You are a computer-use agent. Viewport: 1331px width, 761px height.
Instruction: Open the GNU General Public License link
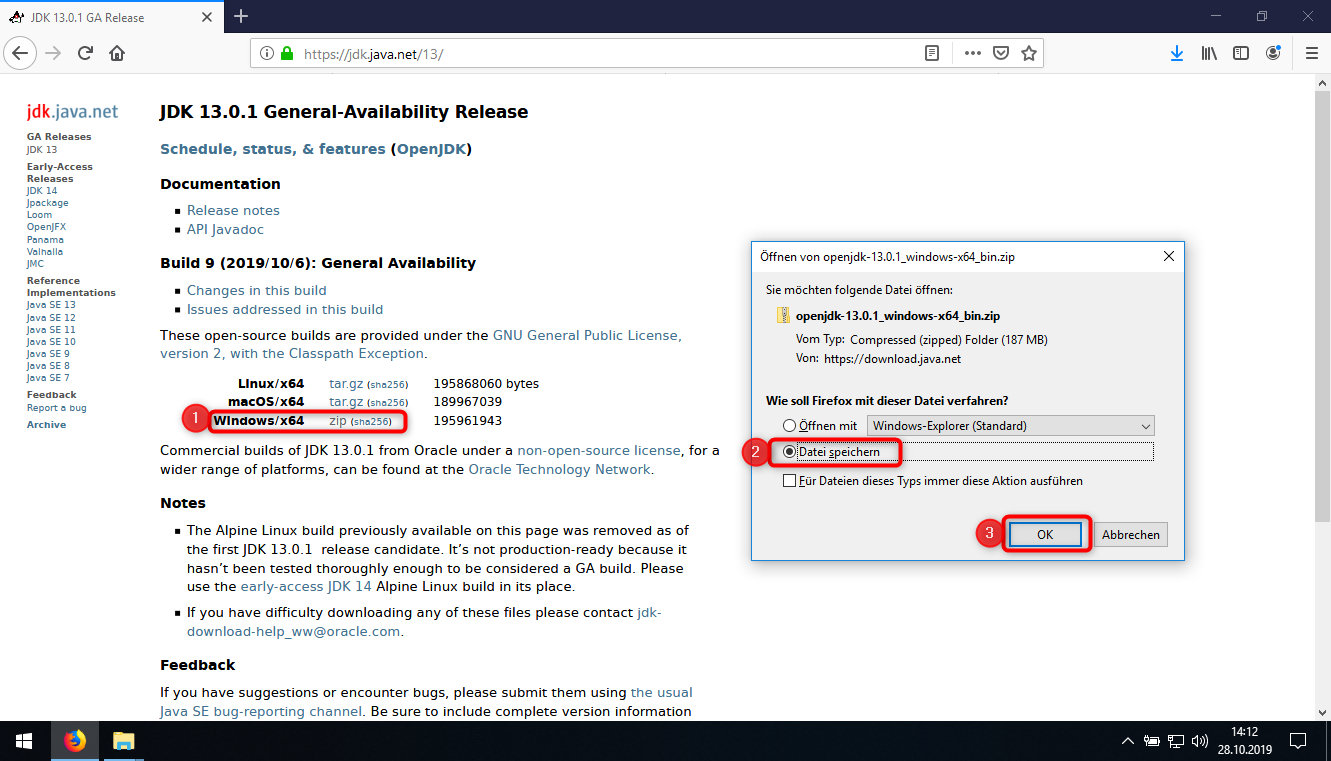click(x=586, y=335)
